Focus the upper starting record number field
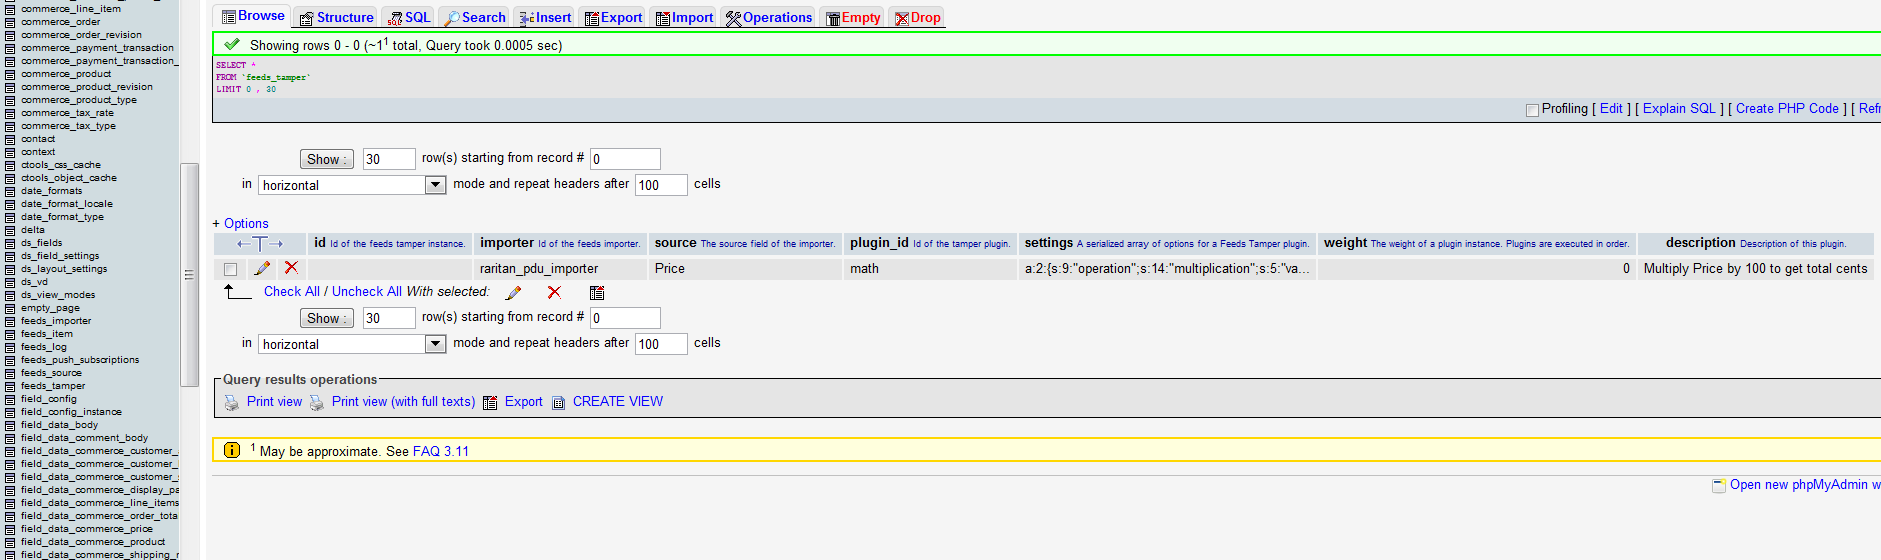 [625, 159]
